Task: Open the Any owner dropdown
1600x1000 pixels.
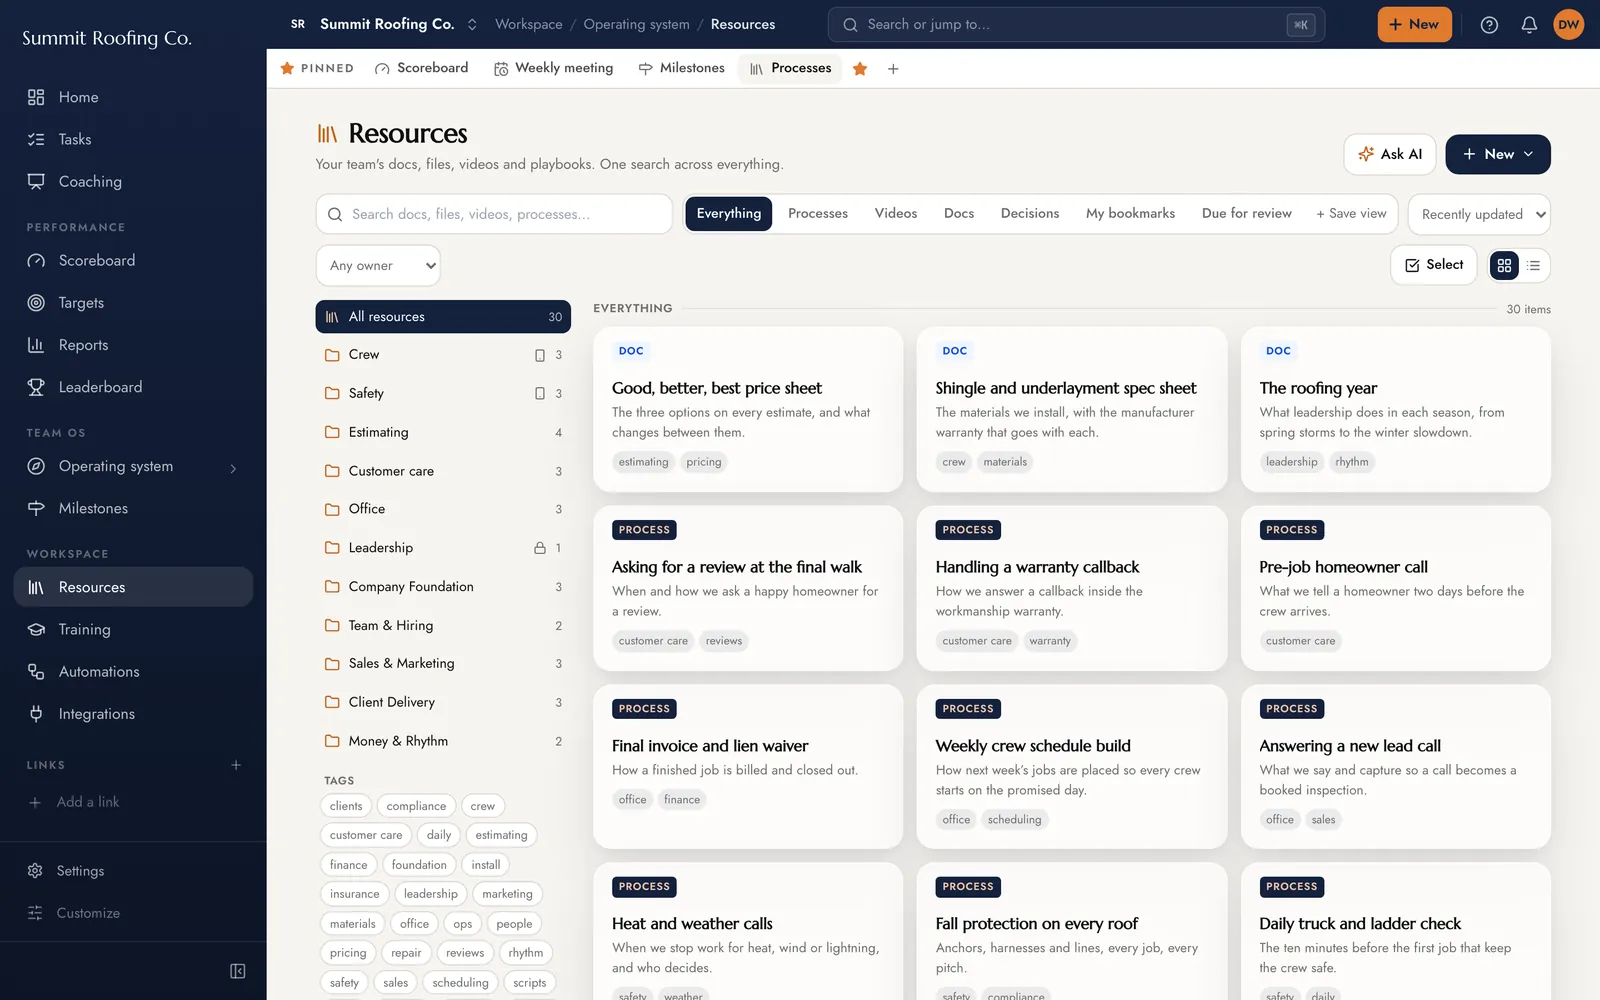Action: coord(378,266)
